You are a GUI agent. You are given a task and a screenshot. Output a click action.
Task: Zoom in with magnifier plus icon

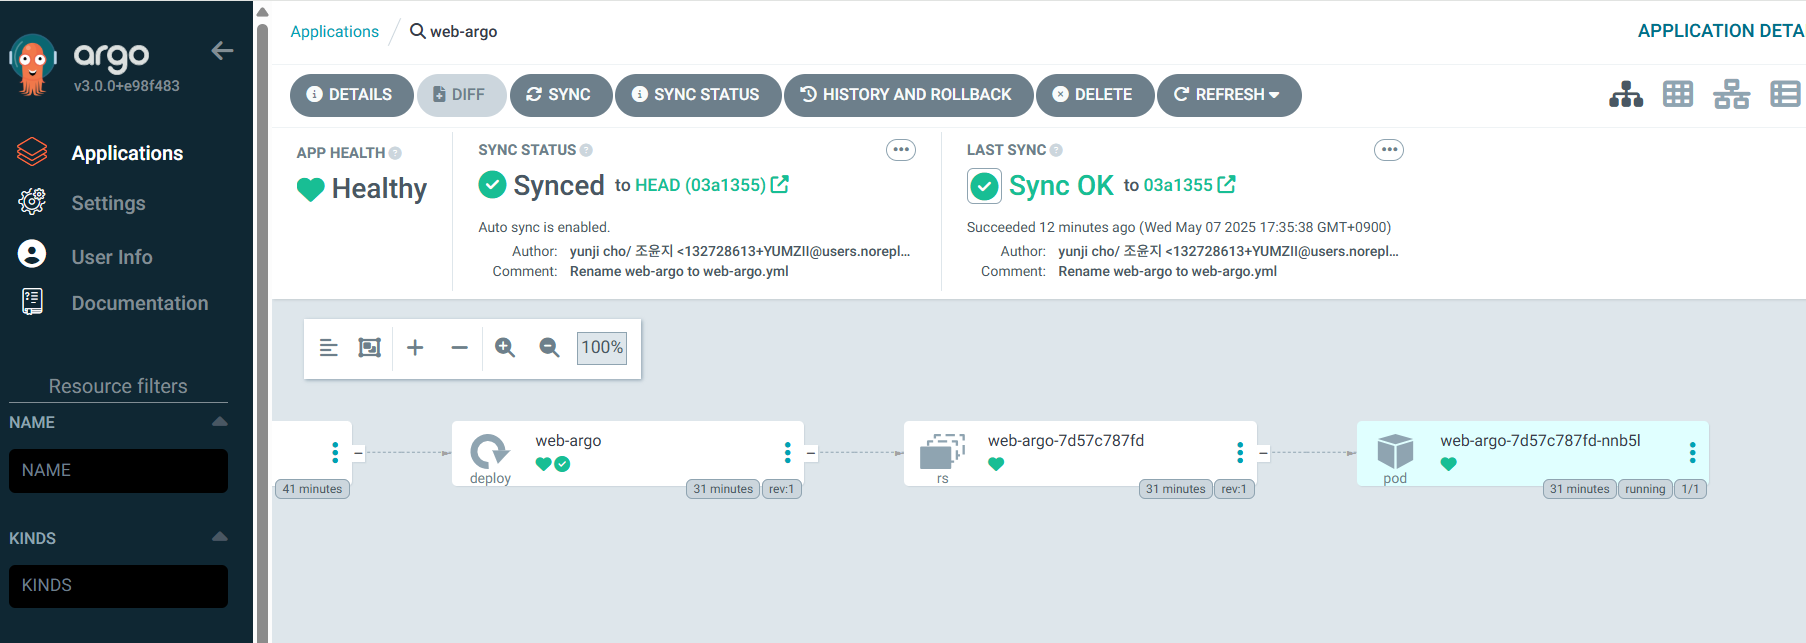pyautogui.click(x=505, y=347)
